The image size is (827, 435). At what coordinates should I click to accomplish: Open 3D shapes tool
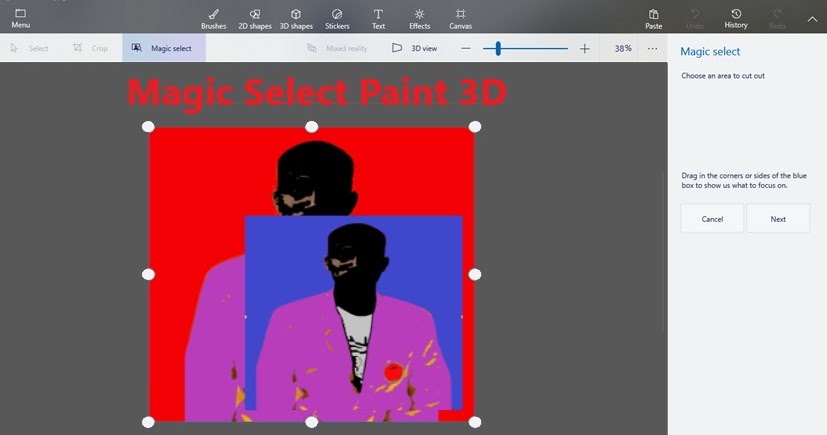pyautogui.click(x=296, y=18)
